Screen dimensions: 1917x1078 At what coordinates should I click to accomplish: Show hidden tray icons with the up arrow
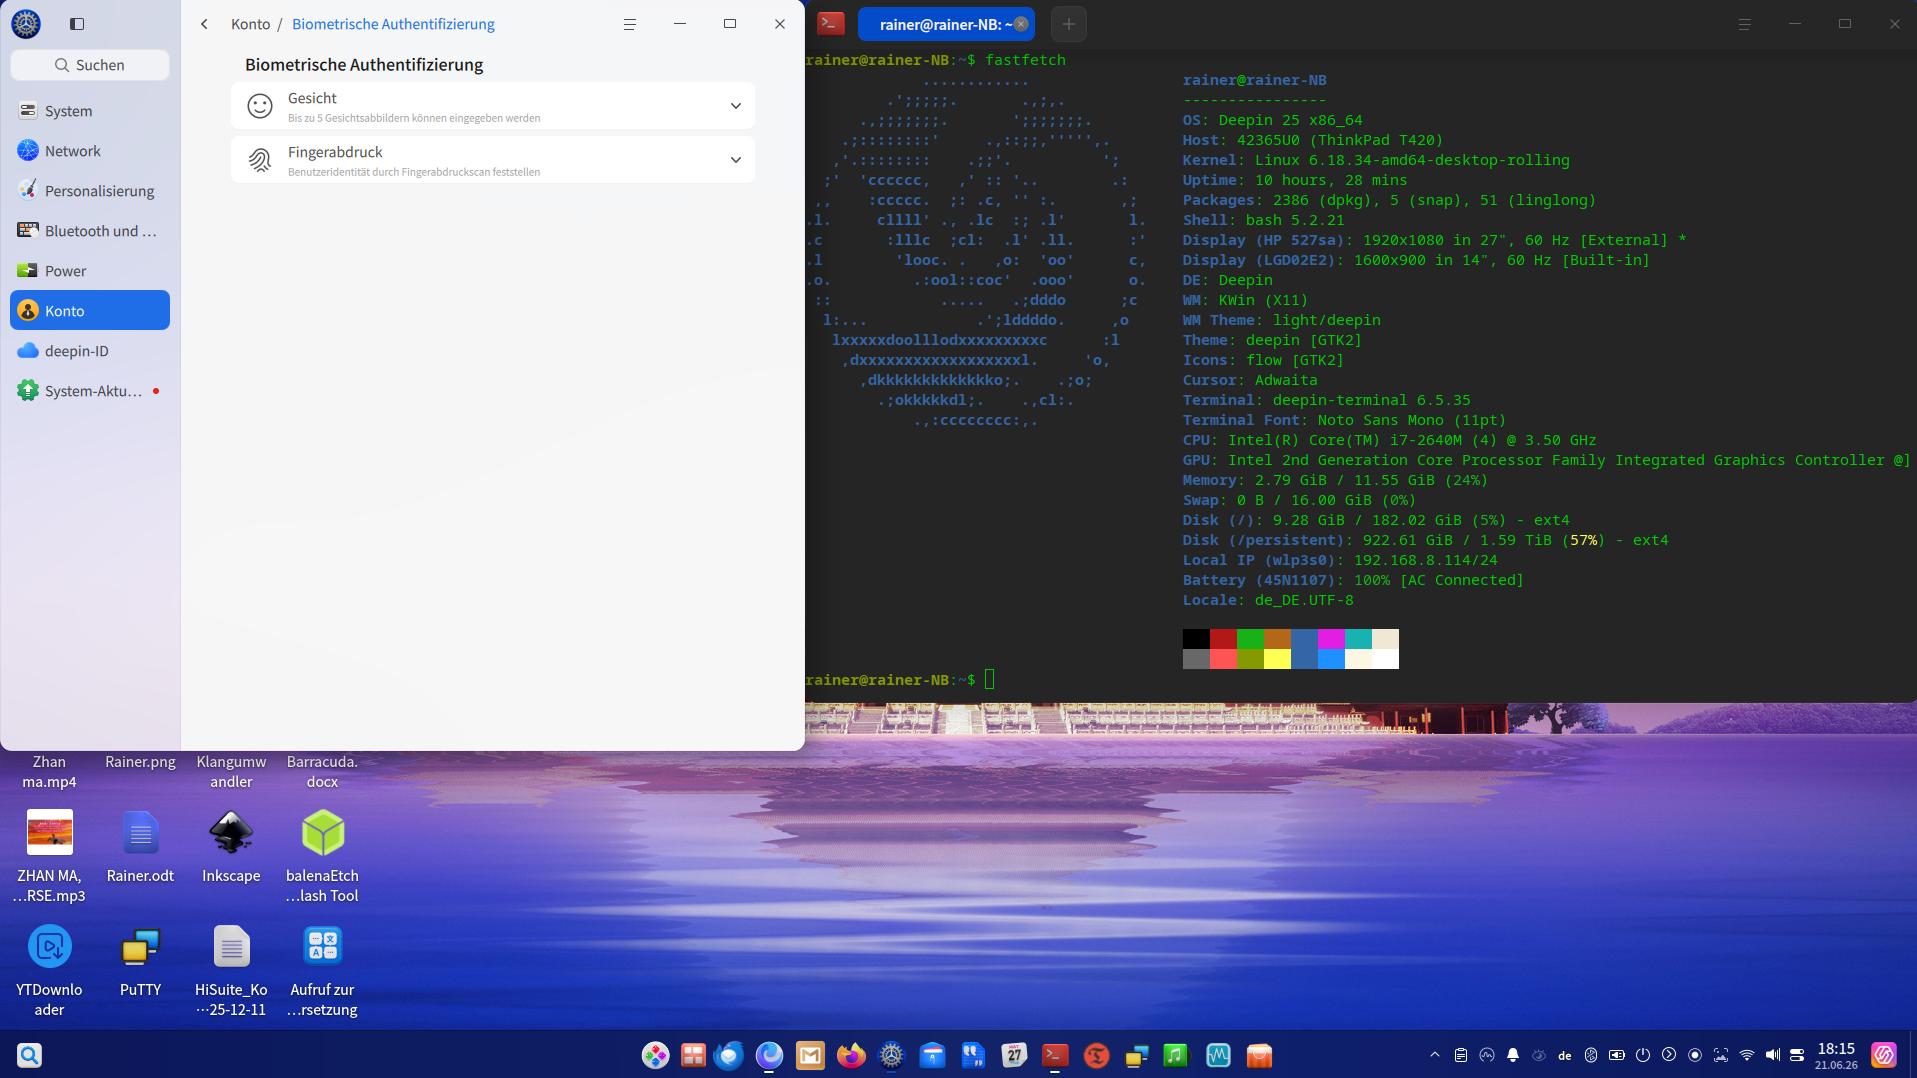click(1435, 1055)
